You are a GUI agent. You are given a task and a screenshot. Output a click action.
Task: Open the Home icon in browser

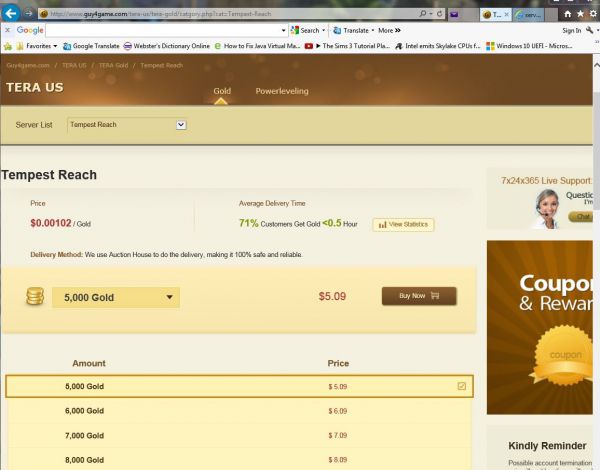click(x=568, y=14)
